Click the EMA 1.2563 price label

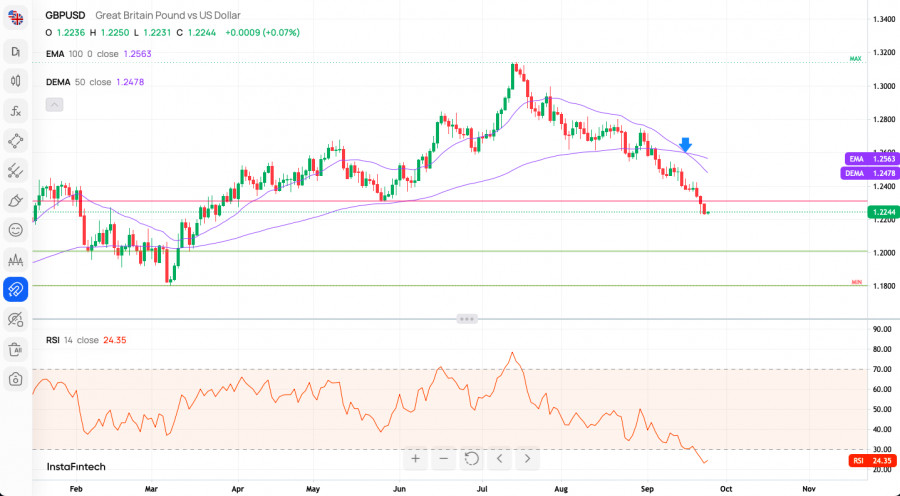coord(871,159)
